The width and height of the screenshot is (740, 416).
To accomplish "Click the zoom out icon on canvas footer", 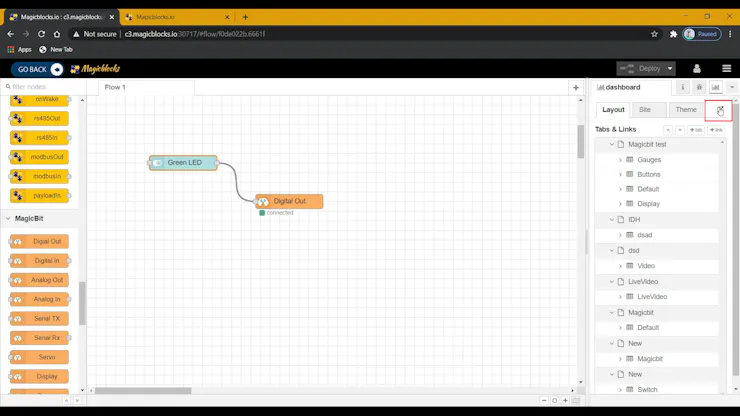I will tap(544, 400).
